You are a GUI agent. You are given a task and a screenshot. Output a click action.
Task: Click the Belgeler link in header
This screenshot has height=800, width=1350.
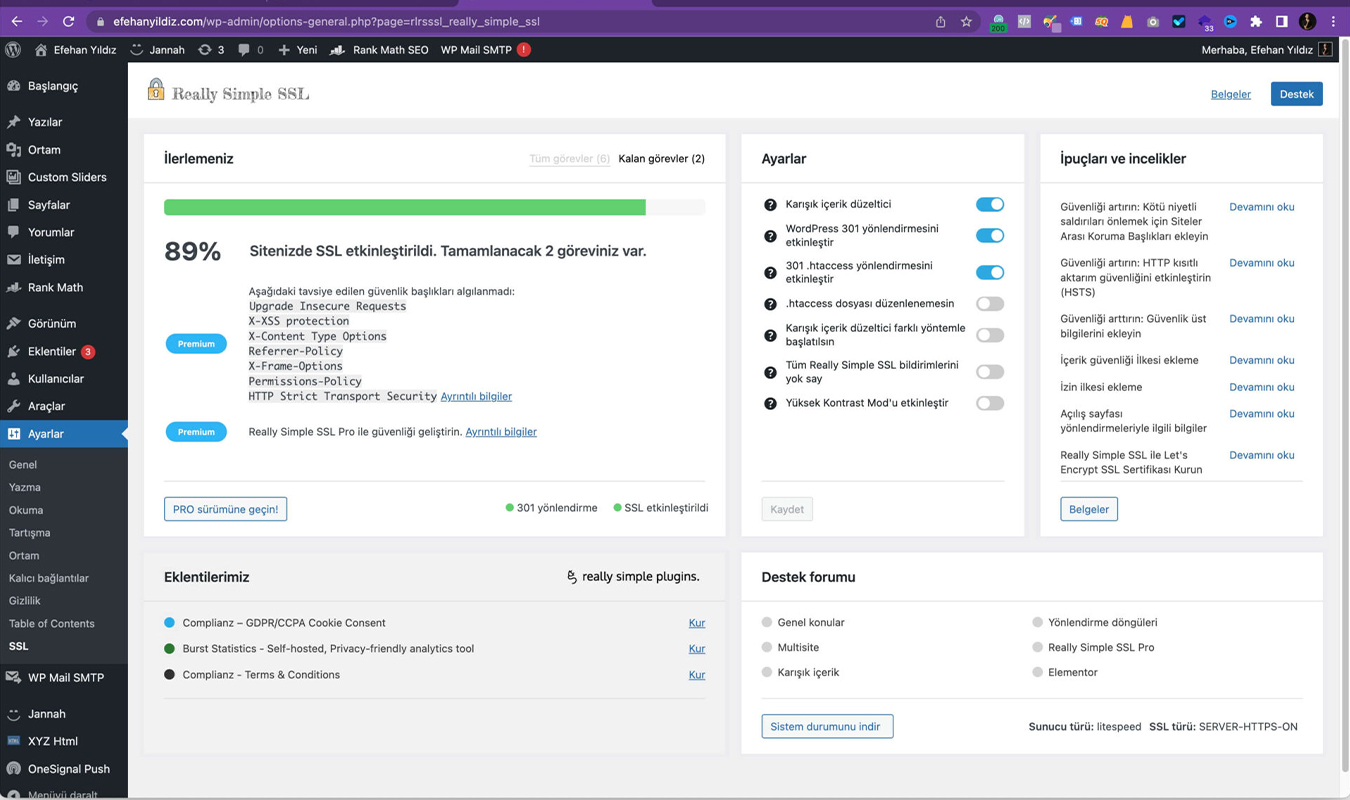1230,94
